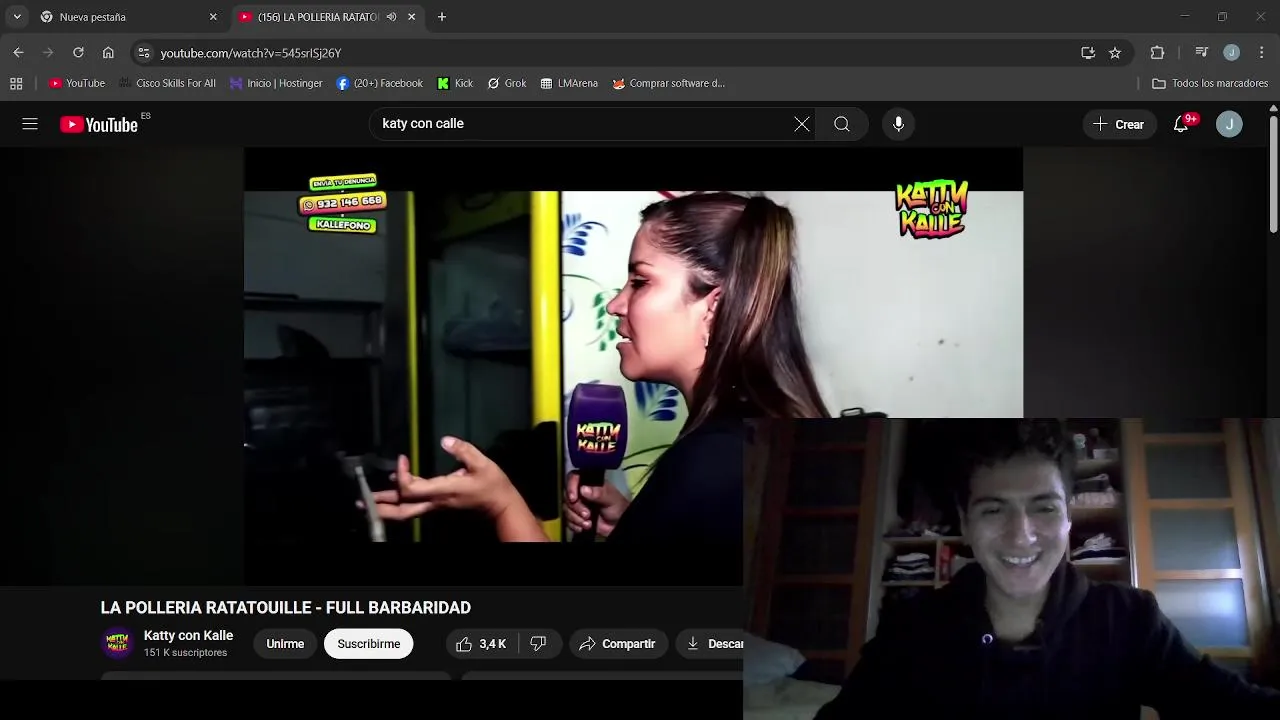
Task: Open the Kick bookmark
Action: (x=455, y=83)
